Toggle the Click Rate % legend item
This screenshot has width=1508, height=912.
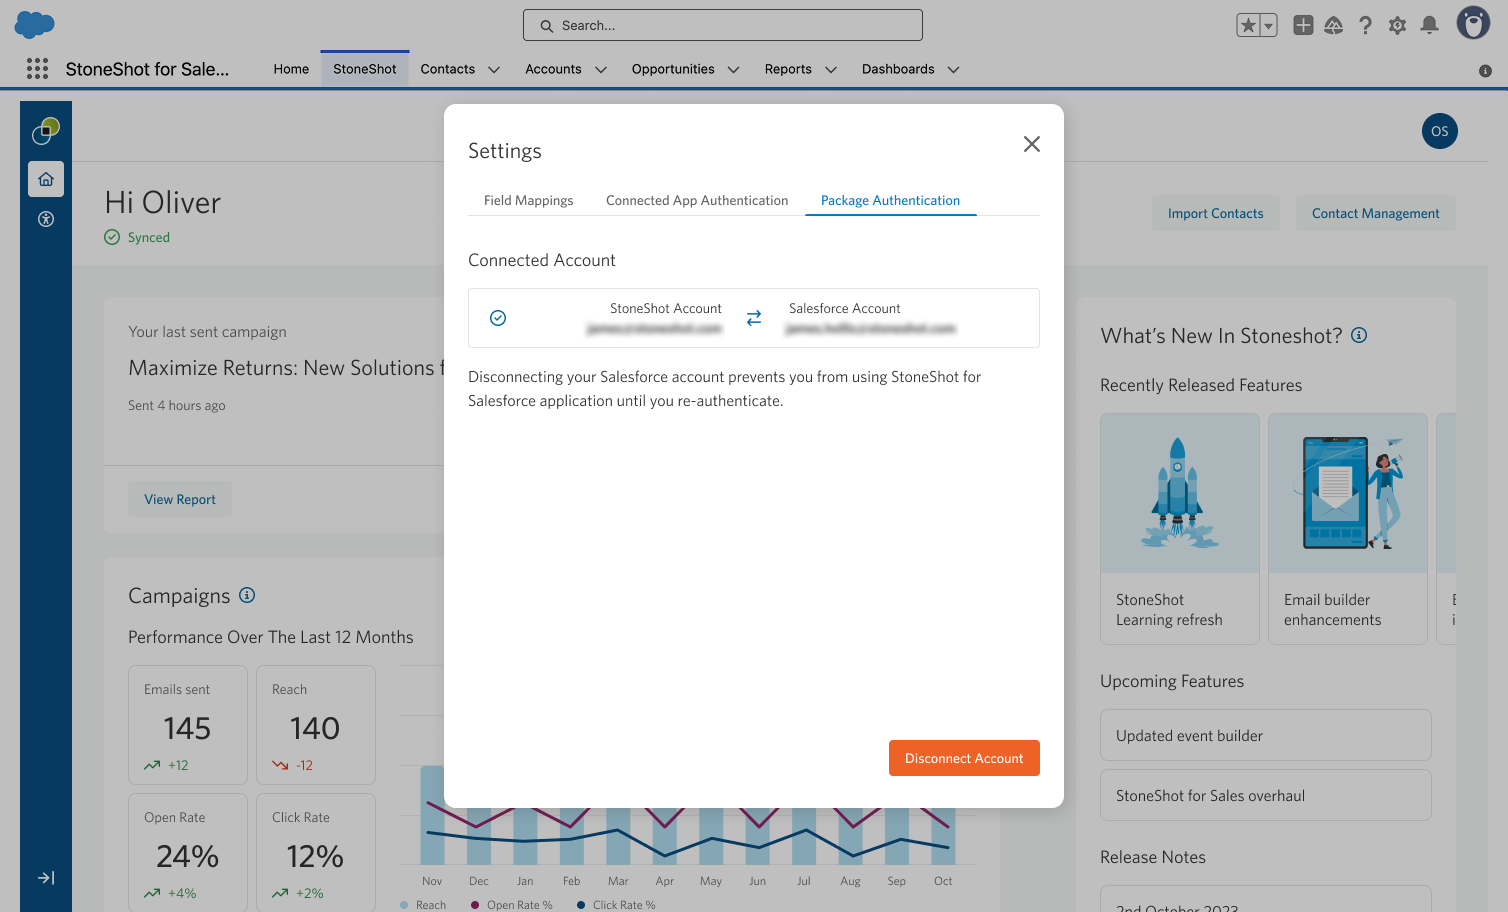[616, 905]
